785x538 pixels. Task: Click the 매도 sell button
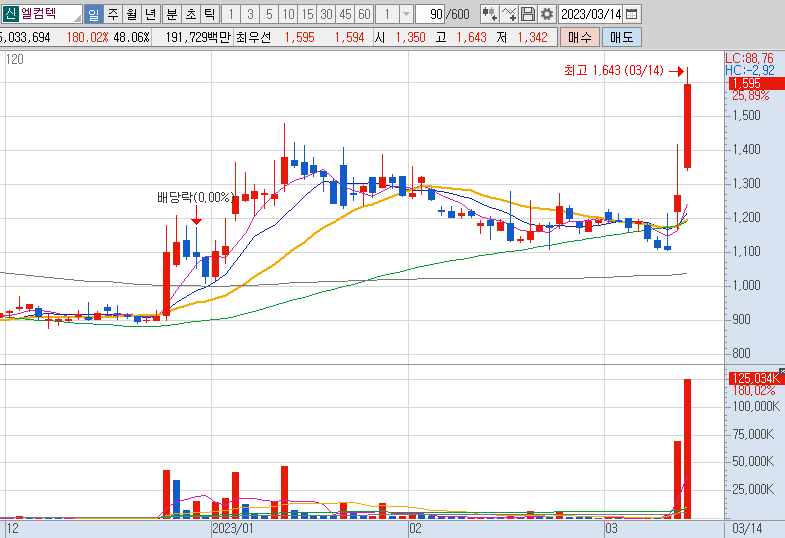(x=622, y=38)
